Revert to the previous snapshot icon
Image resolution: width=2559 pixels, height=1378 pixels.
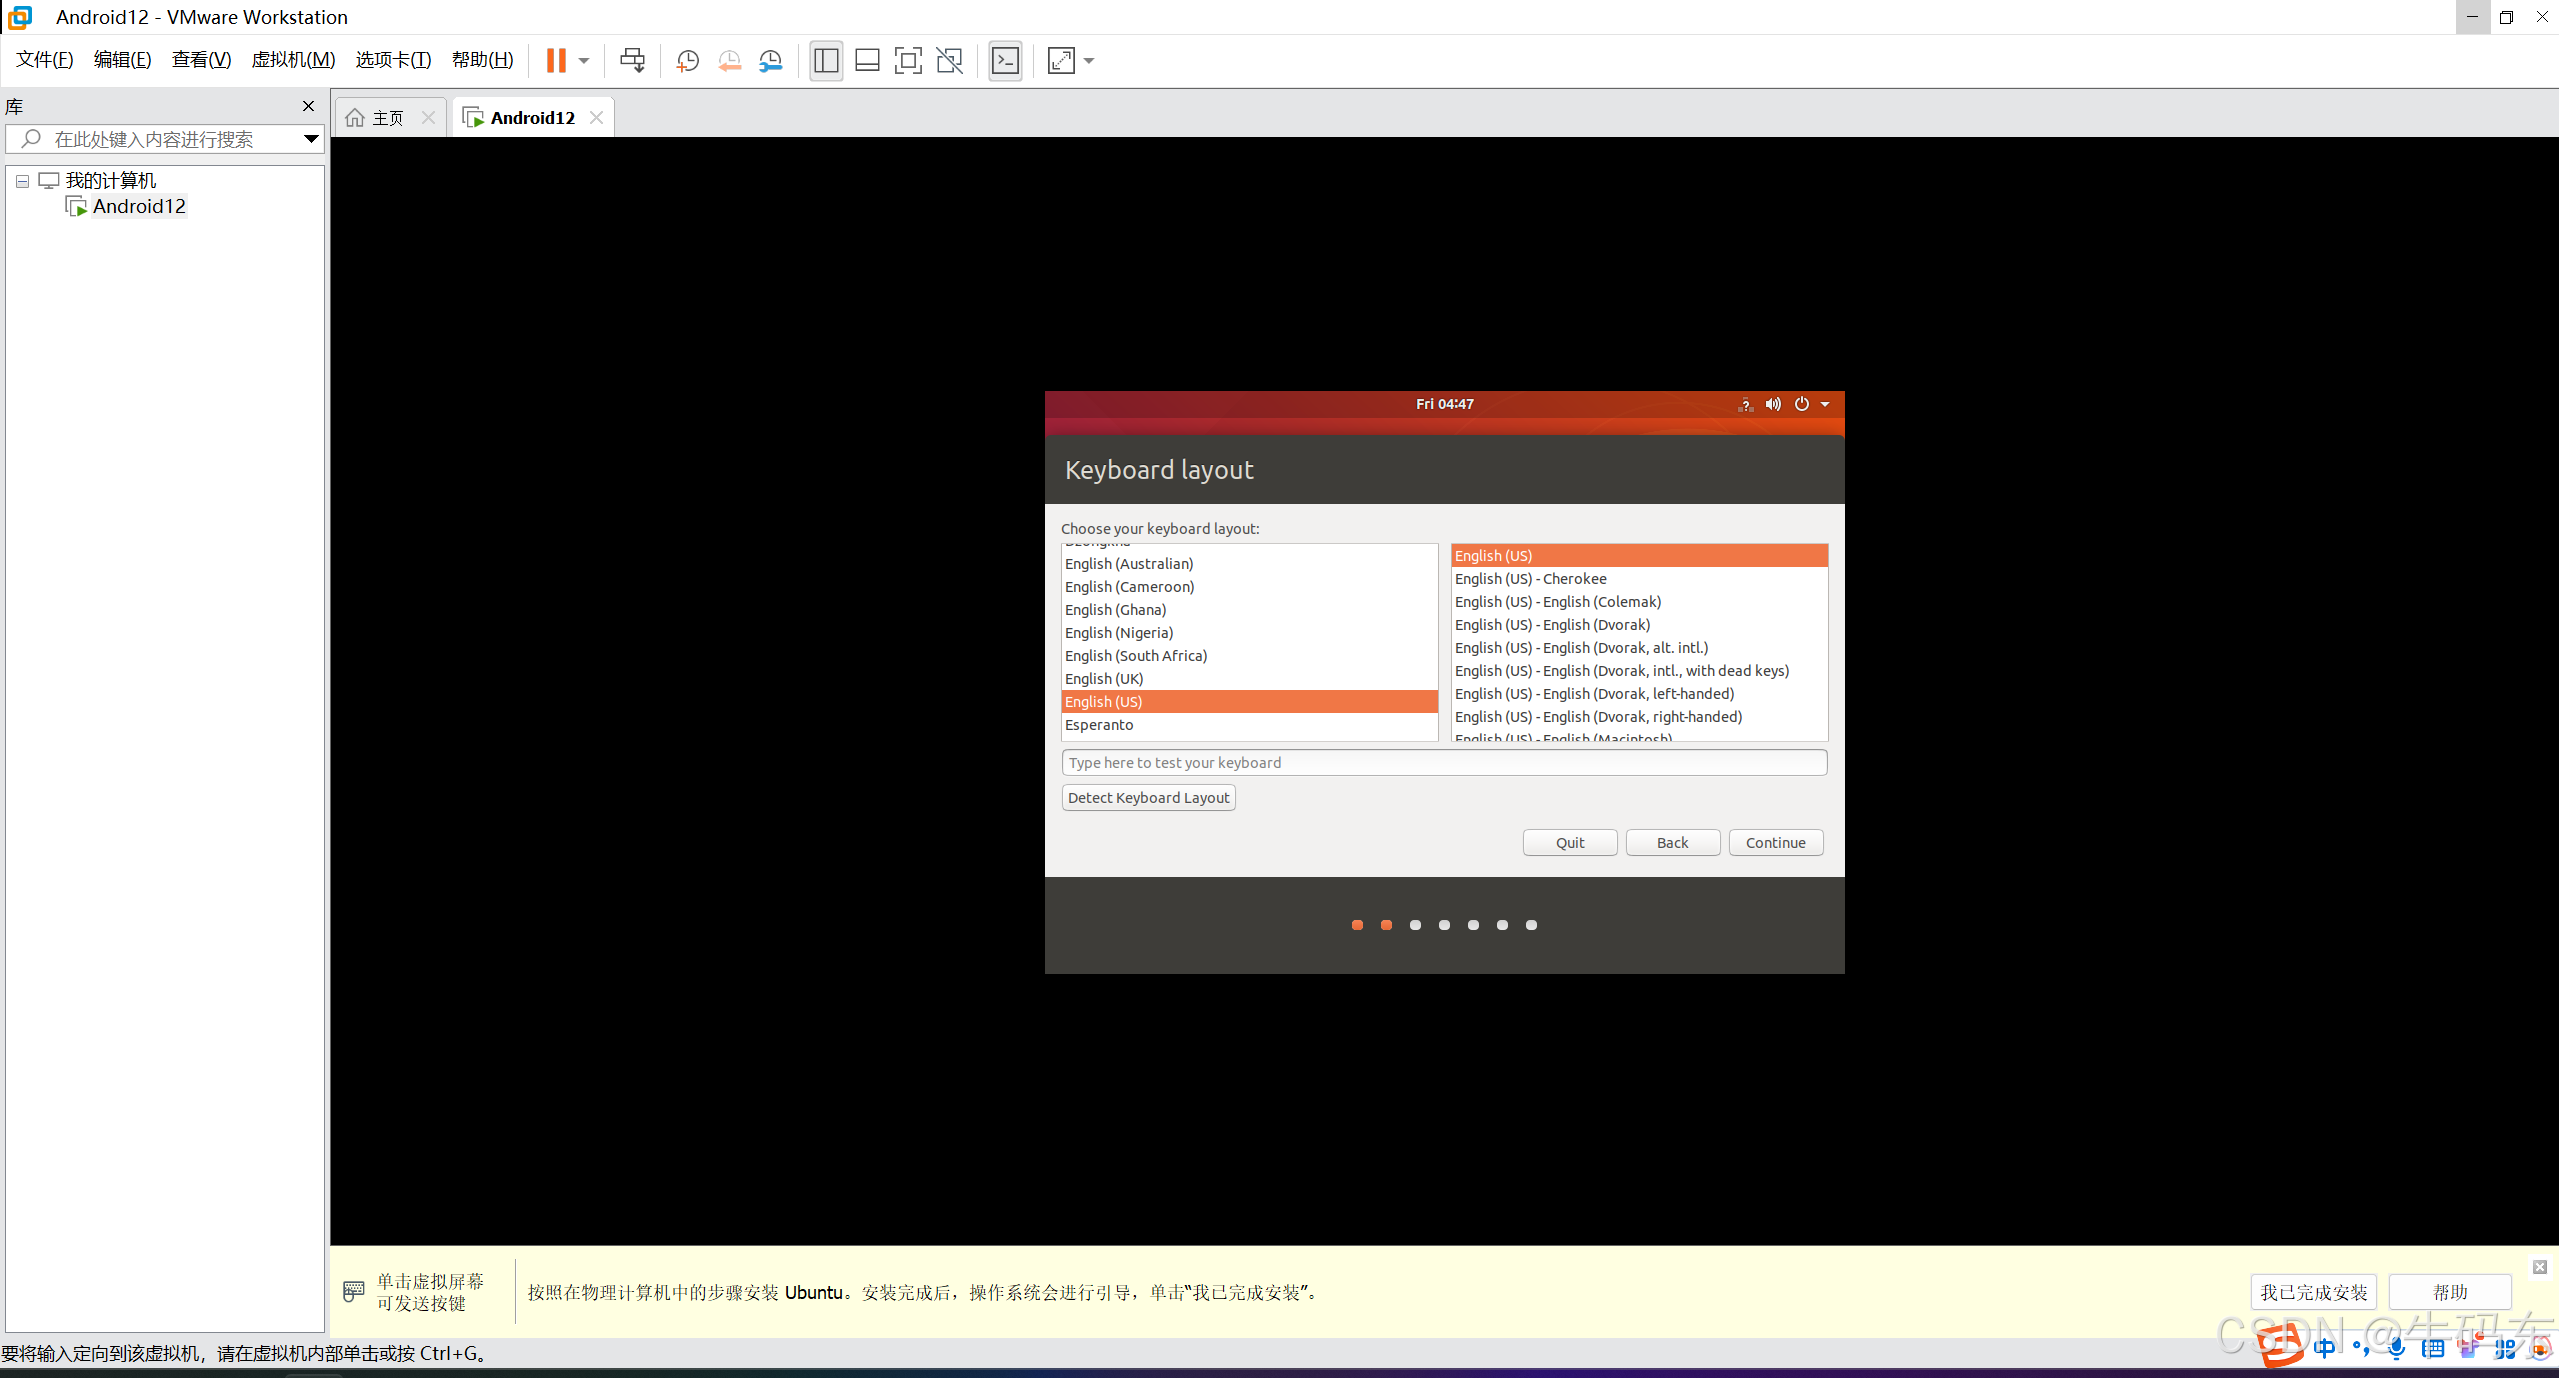click(x=729, y=61)
